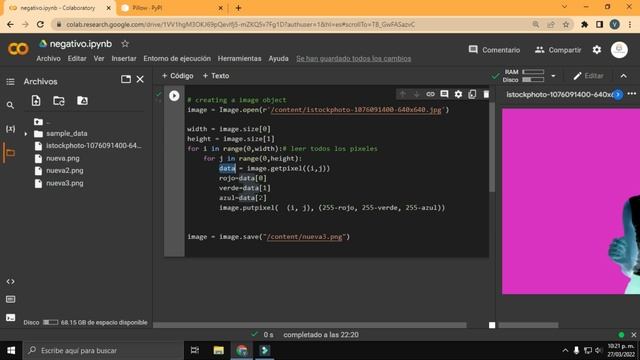The width and height of the screenshot is (640, 360).
Task: Switch to Editar mode
Action: point(588,76)
